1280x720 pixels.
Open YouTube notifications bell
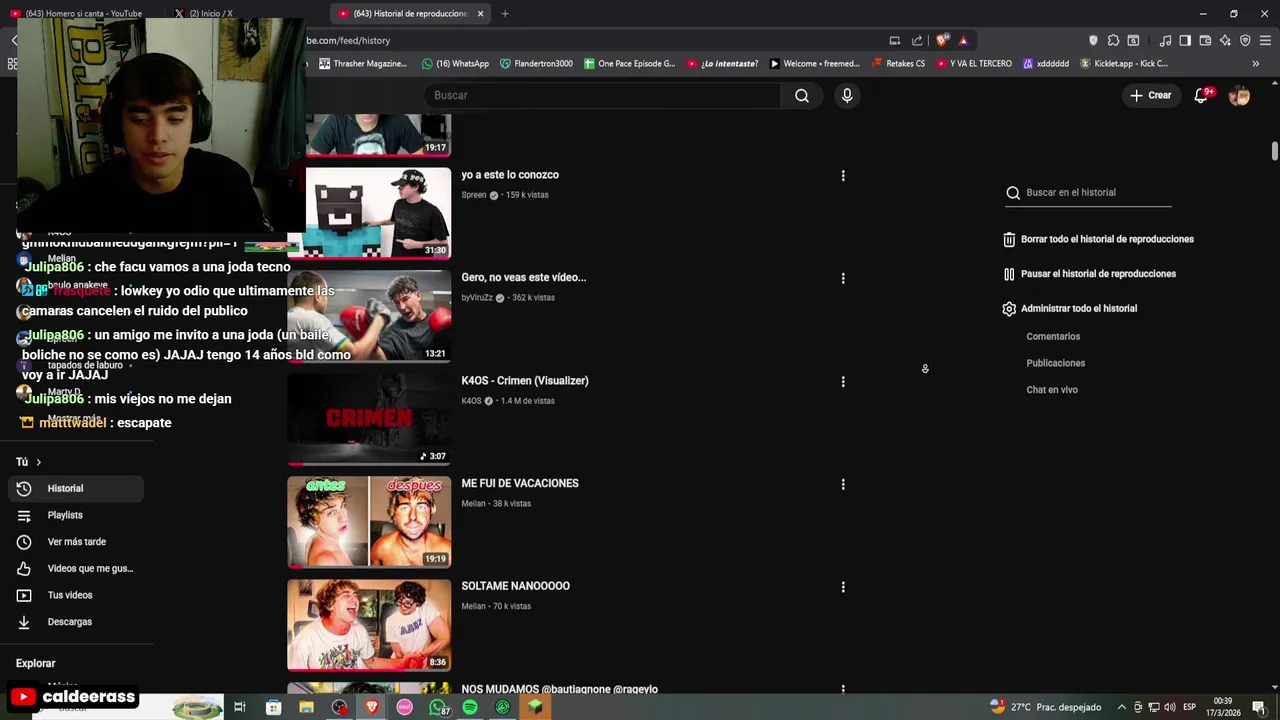[1201, 95]
